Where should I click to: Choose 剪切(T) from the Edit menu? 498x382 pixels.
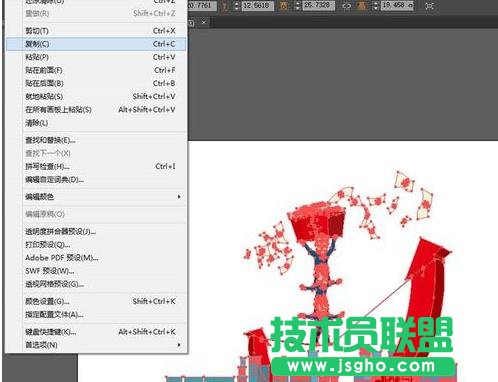[96, 31]
